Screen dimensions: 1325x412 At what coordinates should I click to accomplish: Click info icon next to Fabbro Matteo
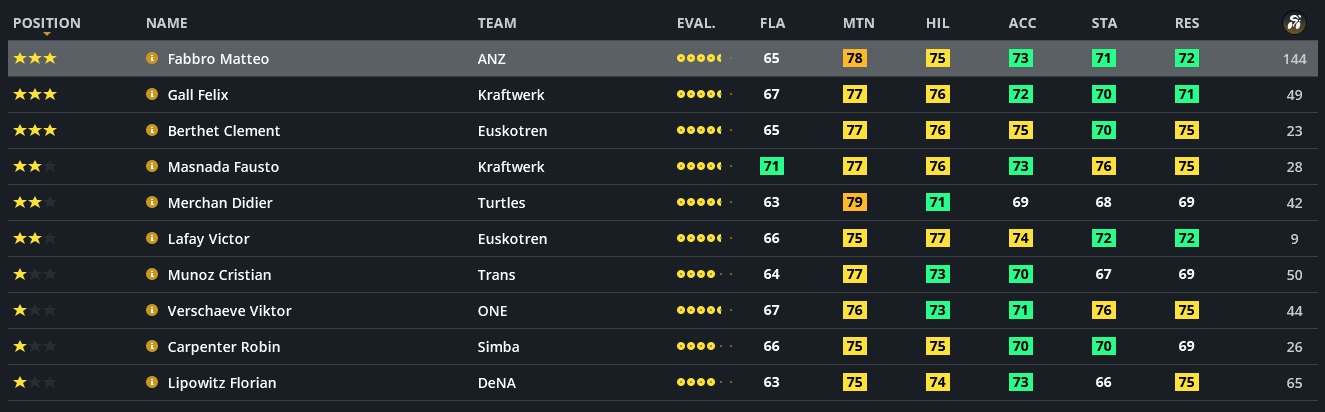pos(152,59)
